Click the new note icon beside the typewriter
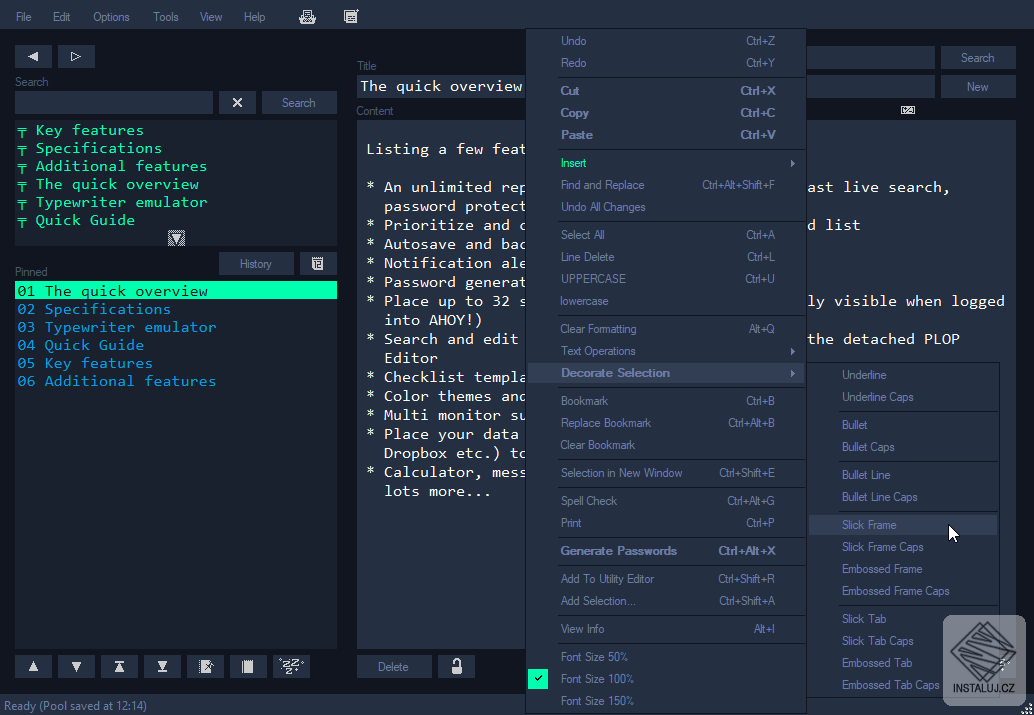The width and height of the screenshot is (1034, 715). coord(350,16)
